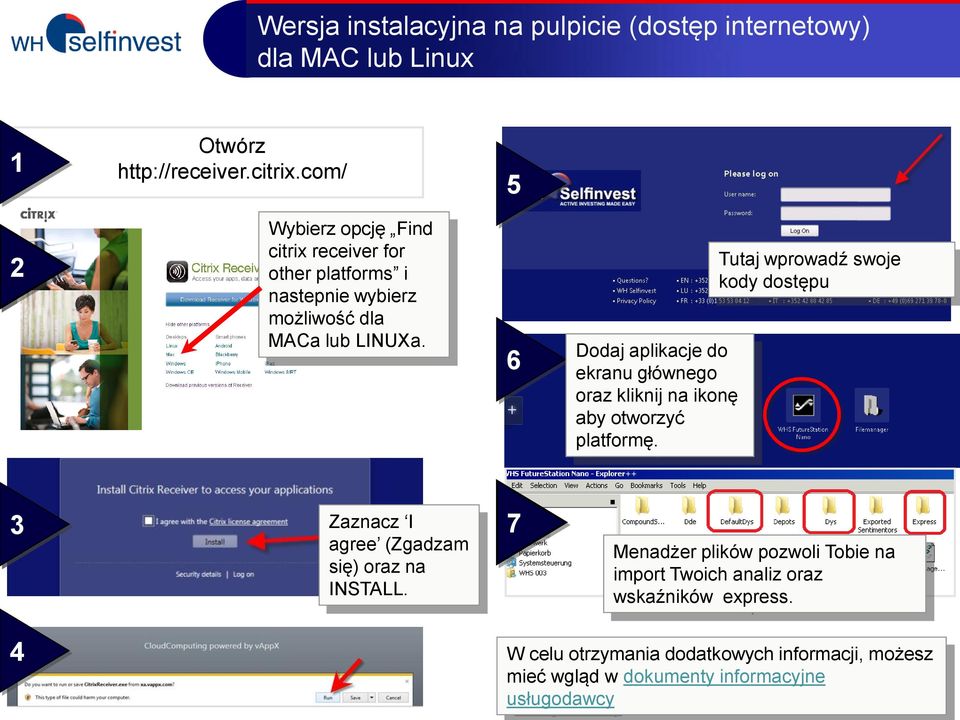This screenshot has width=960, height=720.
Task: Select the Windows 8/RT platform link
Action: tap(280, 372)
